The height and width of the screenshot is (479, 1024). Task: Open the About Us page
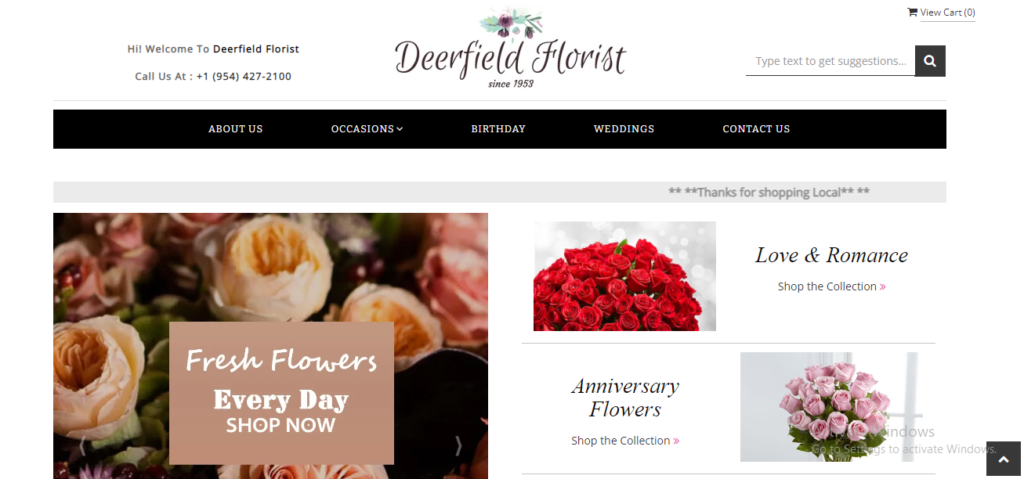coord(235,129)
